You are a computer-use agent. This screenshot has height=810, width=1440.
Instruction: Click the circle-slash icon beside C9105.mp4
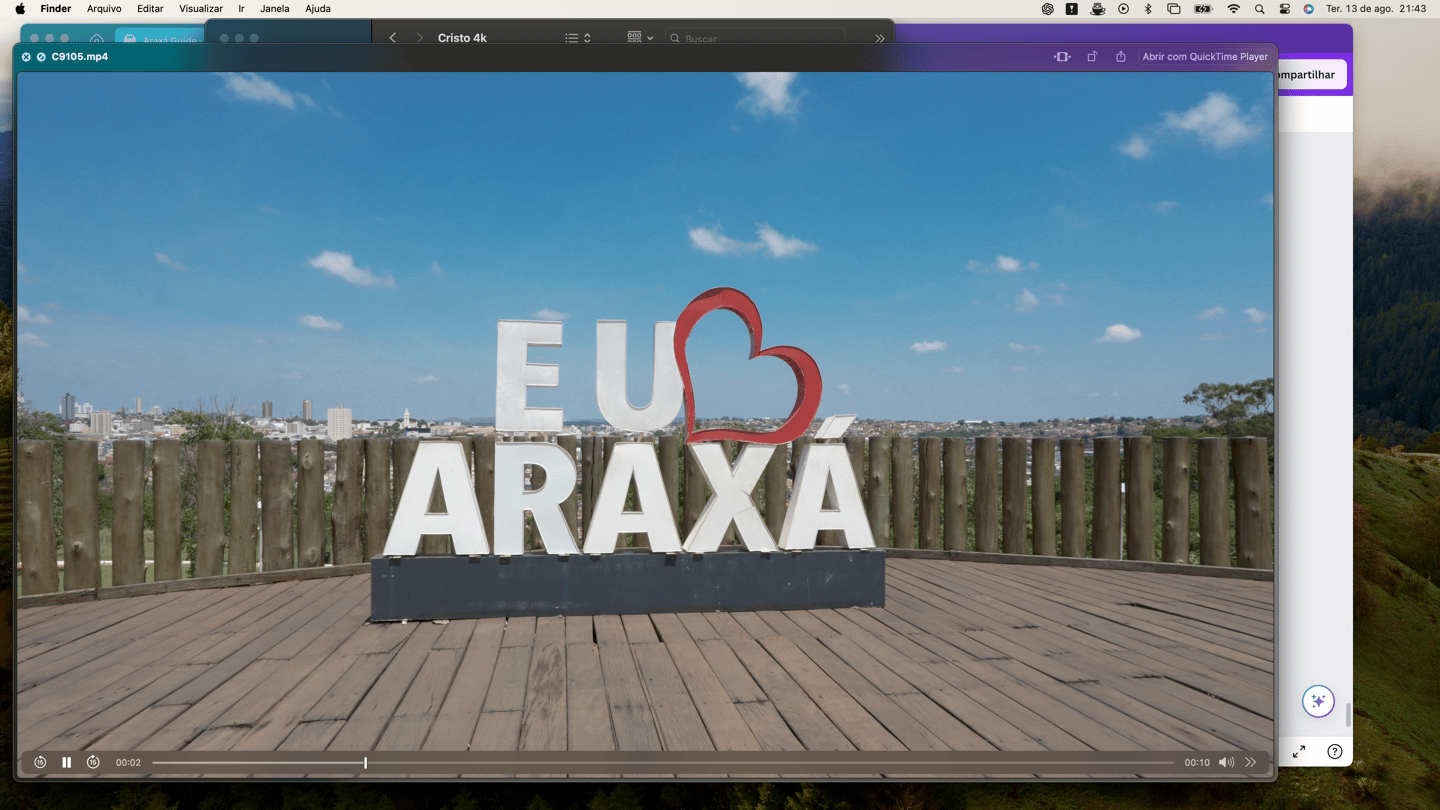[x=41, y=57]
